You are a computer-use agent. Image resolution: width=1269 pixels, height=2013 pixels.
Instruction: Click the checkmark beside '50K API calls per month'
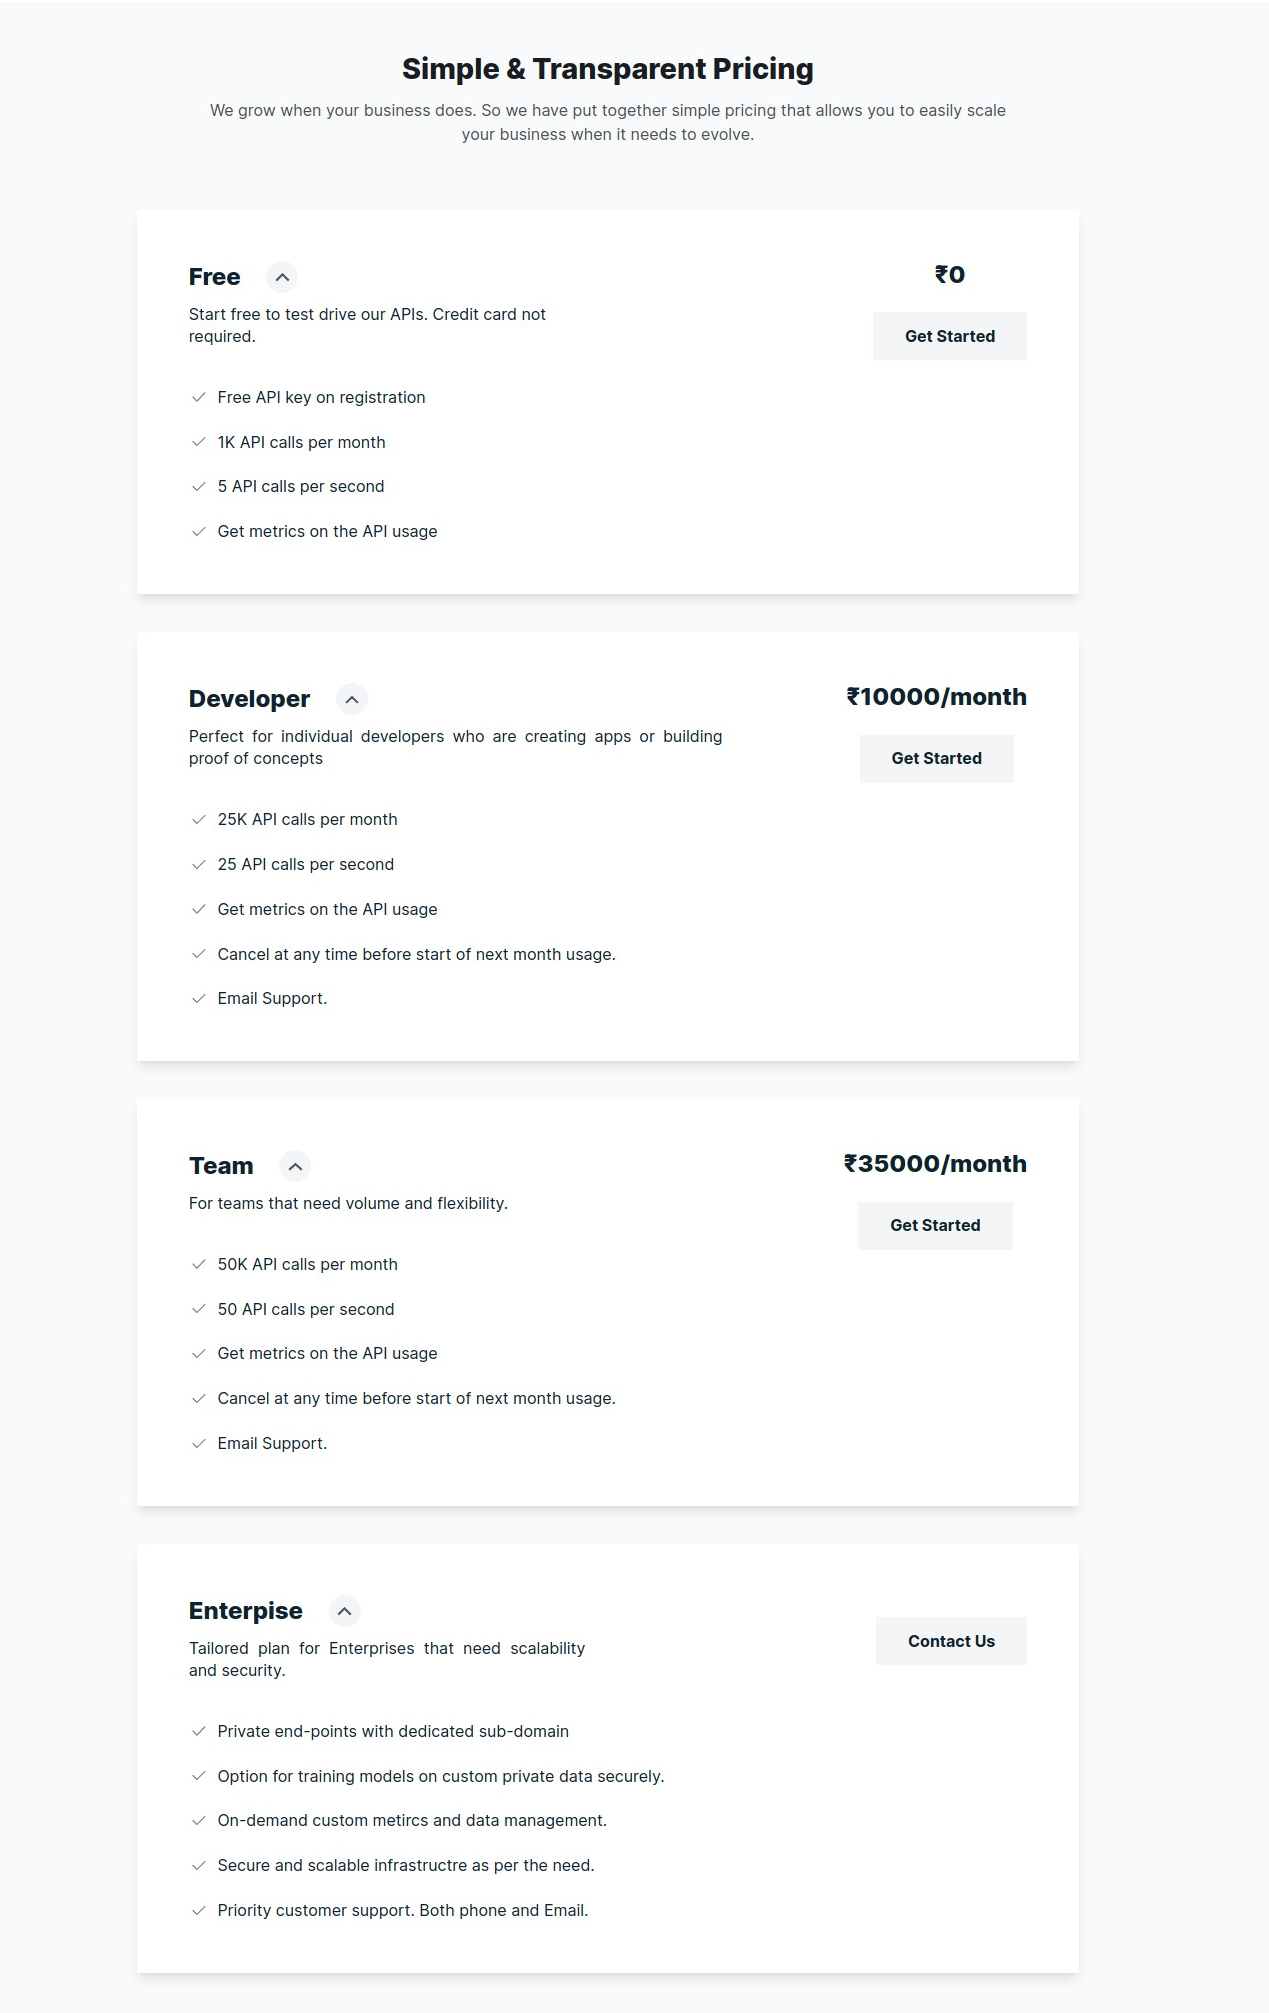pos(198,1264)
